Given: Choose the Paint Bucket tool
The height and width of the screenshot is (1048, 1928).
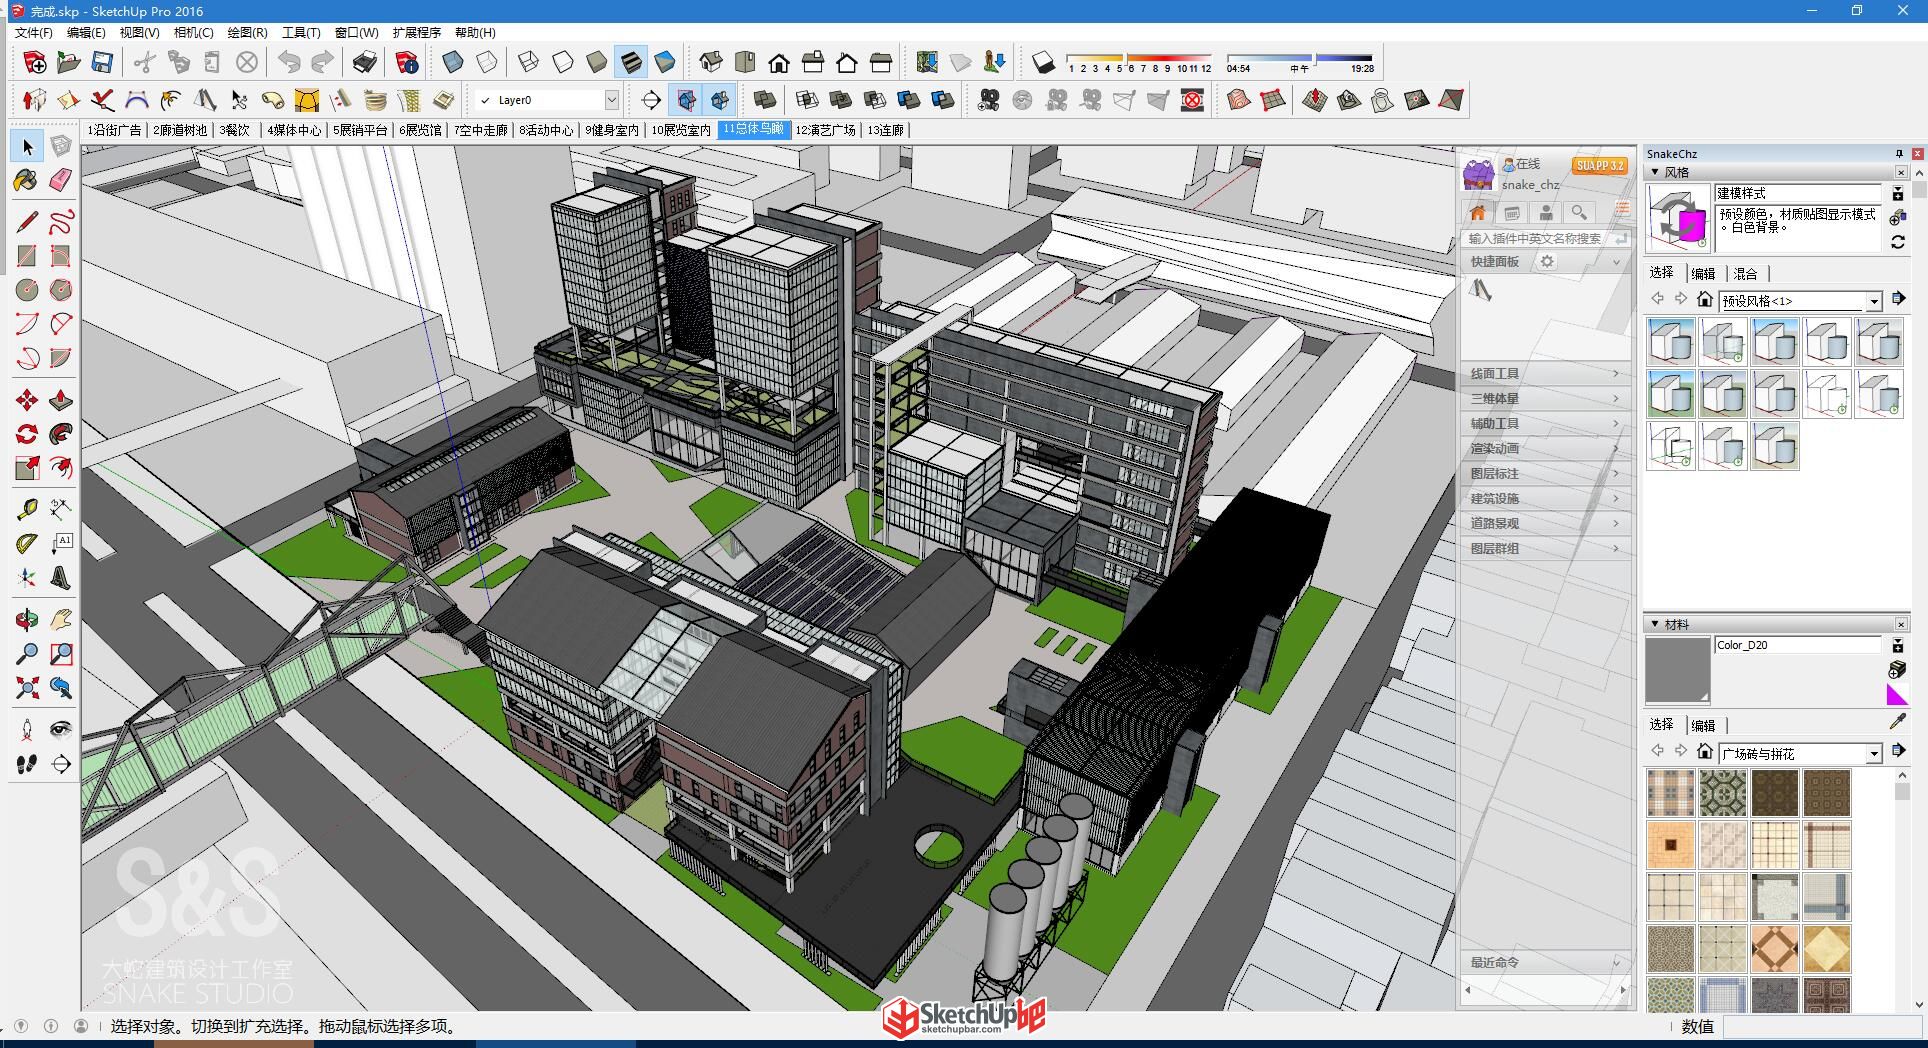Looking at the screenshot, I should (x=27, y=180).
